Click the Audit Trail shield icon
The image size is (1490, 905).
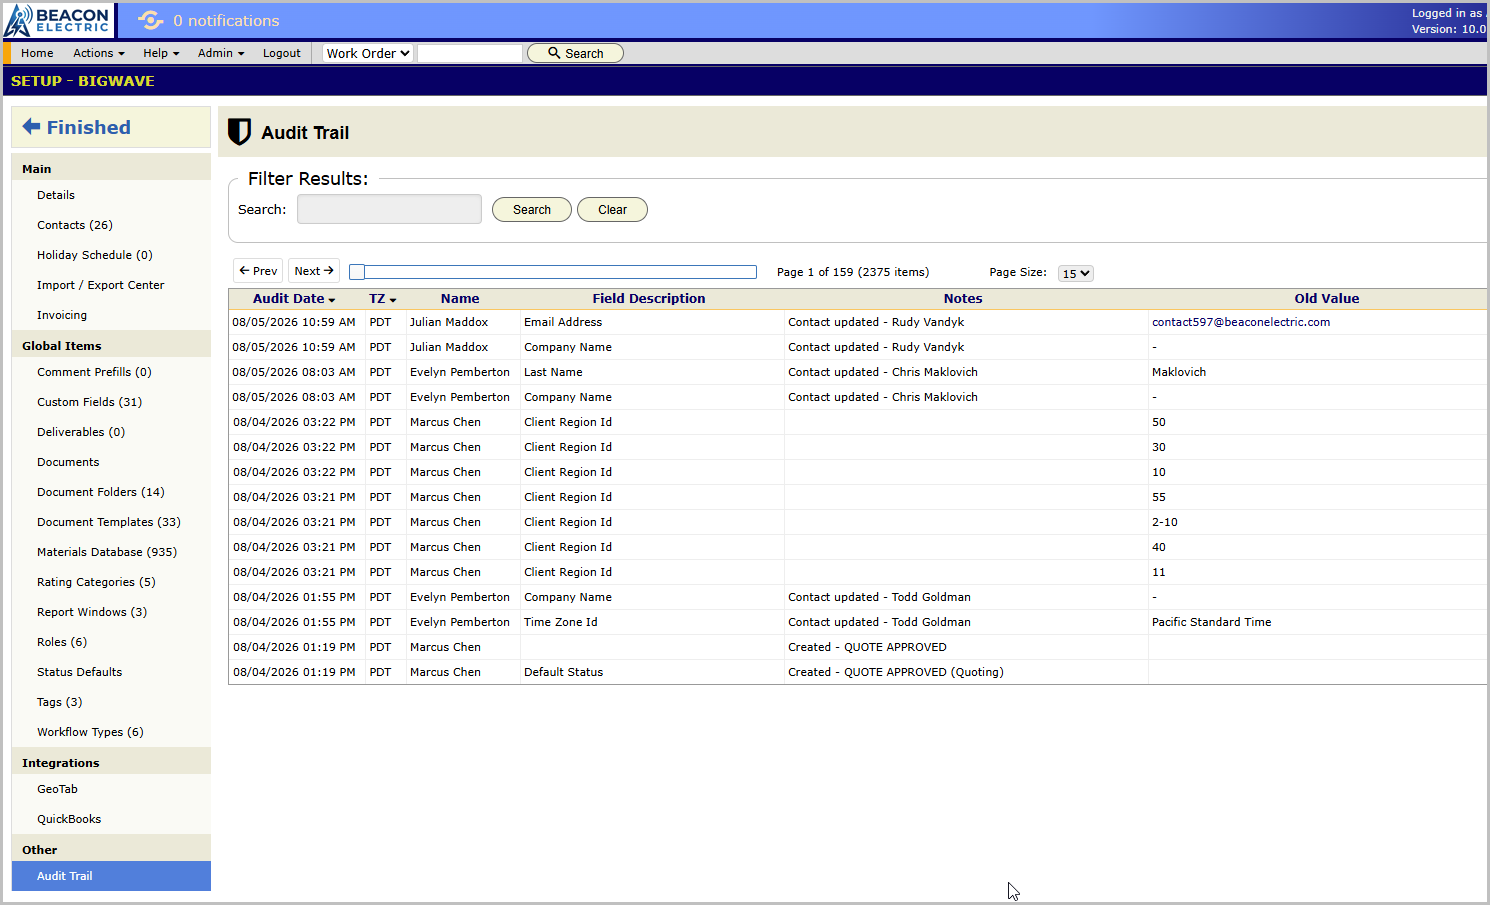click(x=239, y=132)
